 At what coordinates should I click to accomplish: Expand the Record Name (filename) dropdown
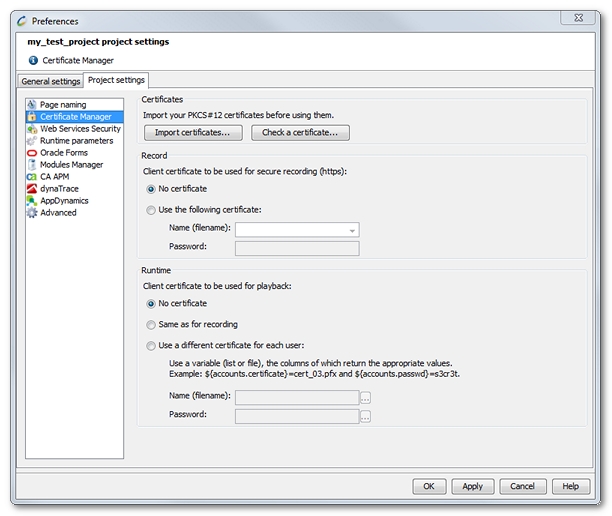(352, 230)
